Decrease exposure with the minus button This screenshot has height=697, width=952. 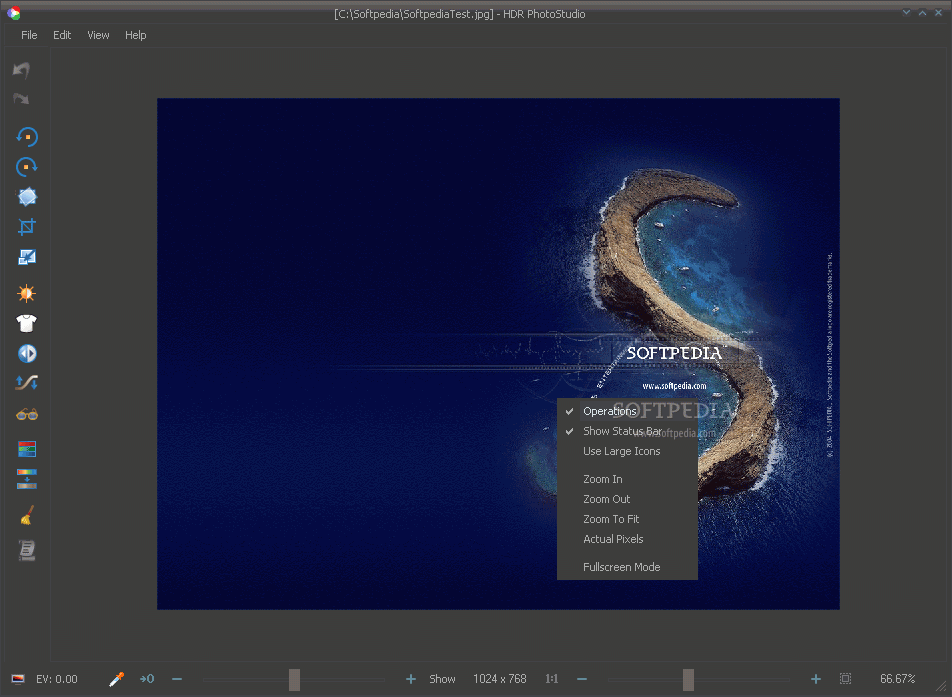(x=177, y=679)
